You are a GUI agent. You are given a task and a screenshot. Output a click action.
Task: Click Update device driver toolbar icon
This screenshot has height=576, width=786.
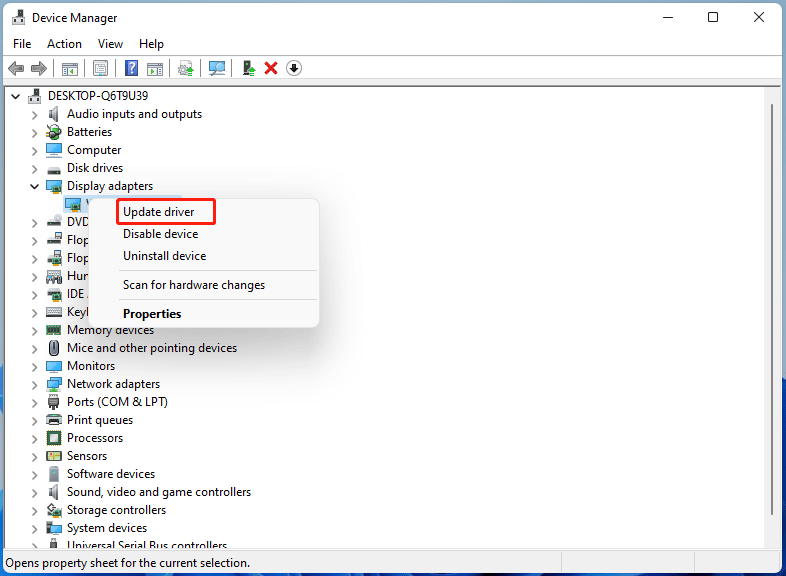(185, 68)
